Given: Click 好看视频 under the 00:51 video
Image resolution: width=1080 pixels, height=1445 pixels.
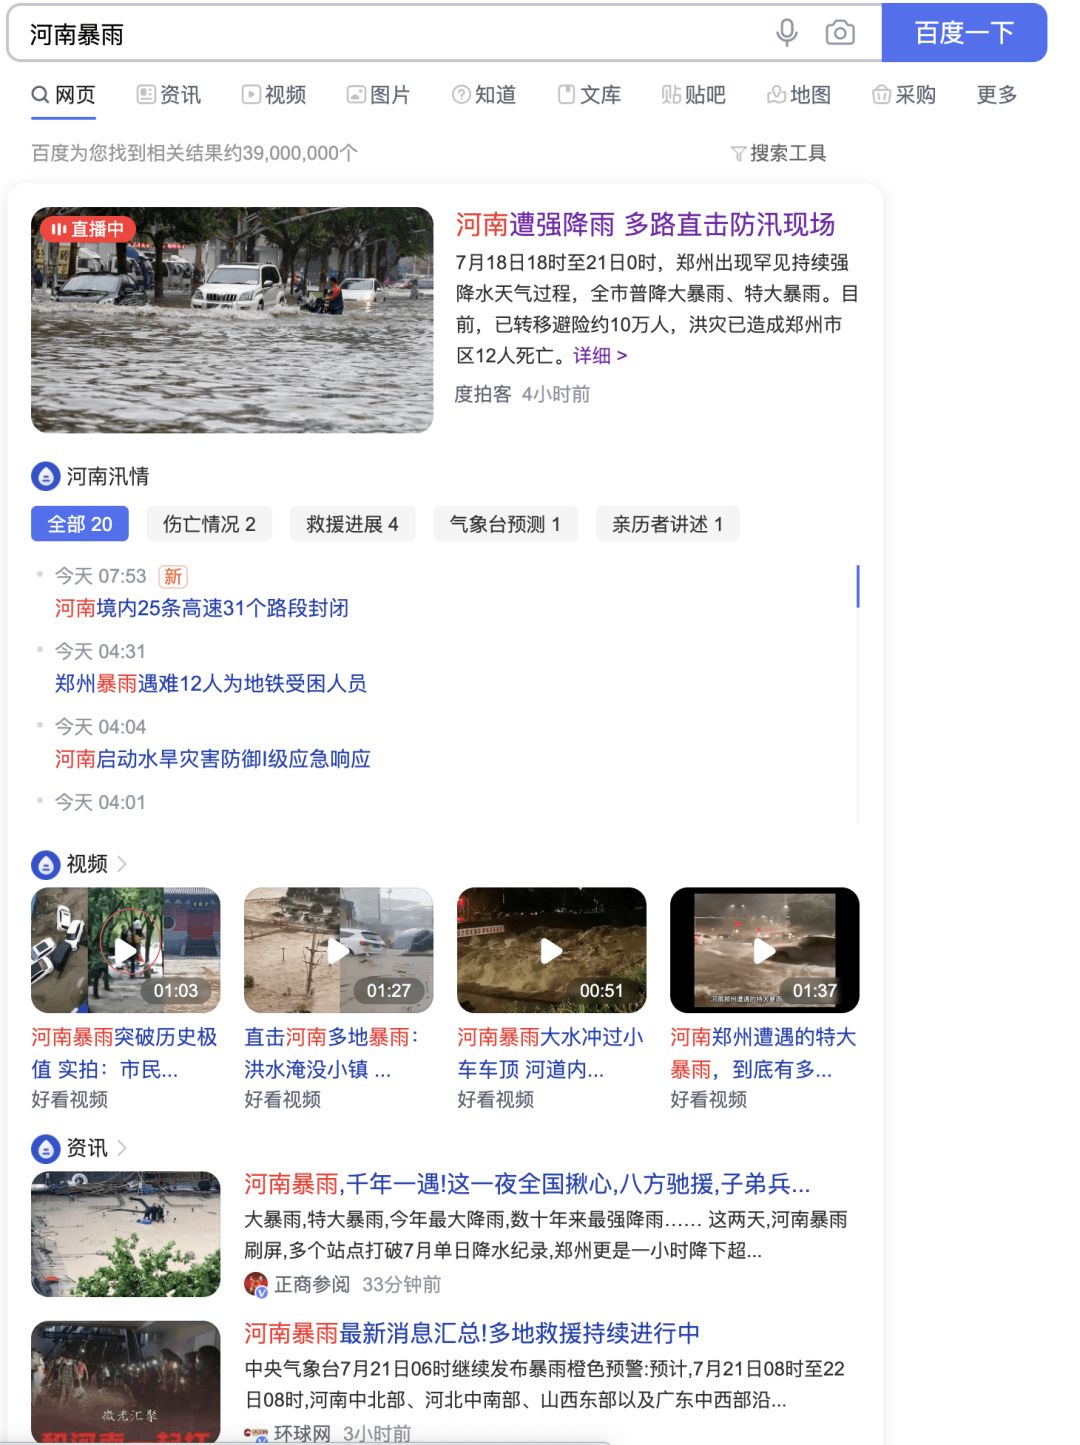Looking at the screenshot, I should (x=495, y=1100).
